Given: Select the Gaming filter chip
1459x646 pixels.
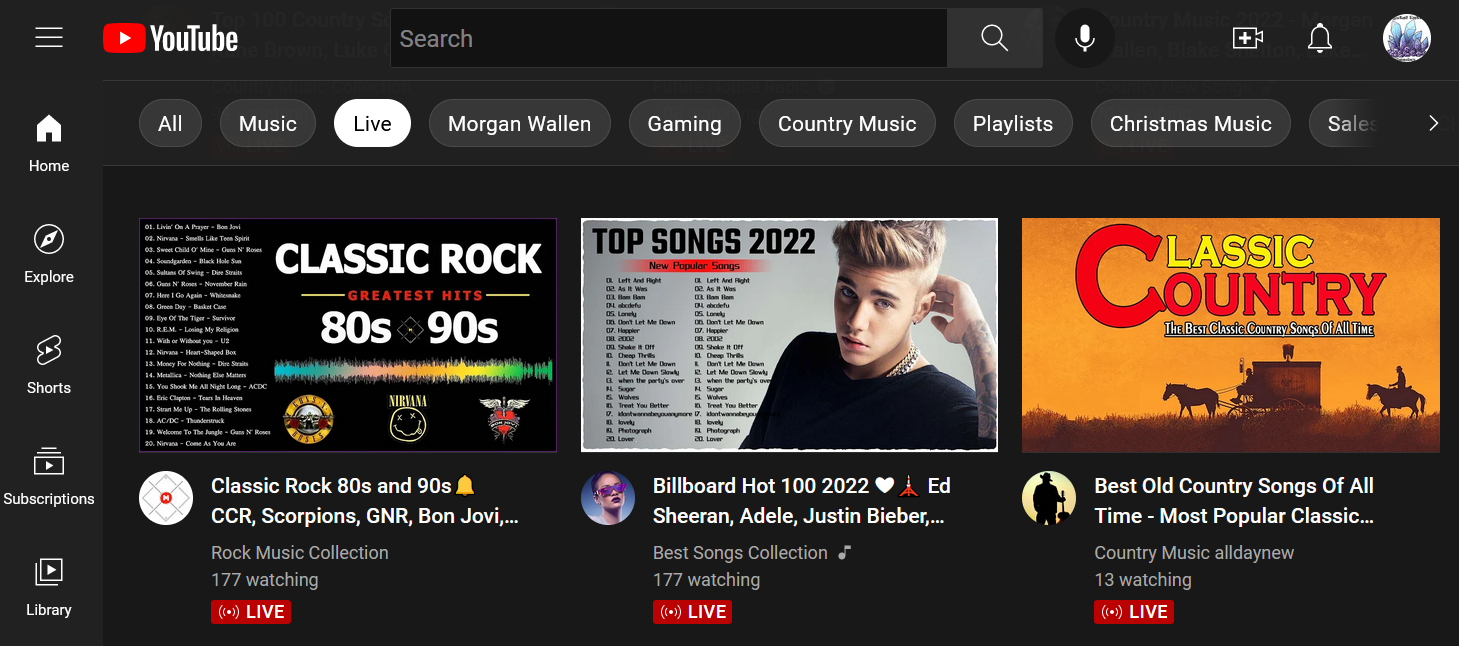Looking at the screenshot, I should (x=684, y=124).
